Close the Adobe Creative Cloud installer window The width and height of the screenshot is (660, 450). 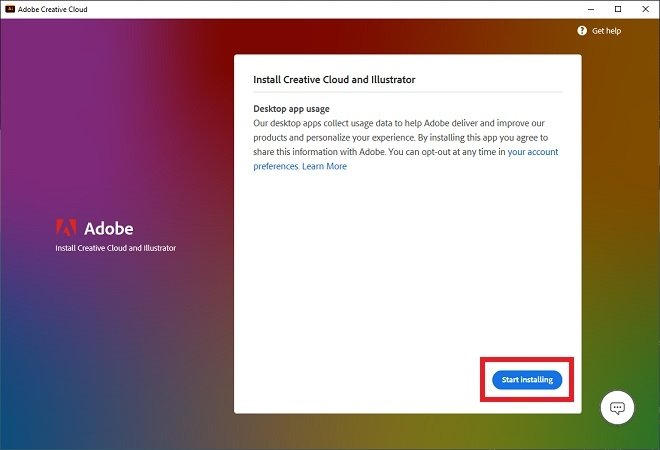click(645, 9)
